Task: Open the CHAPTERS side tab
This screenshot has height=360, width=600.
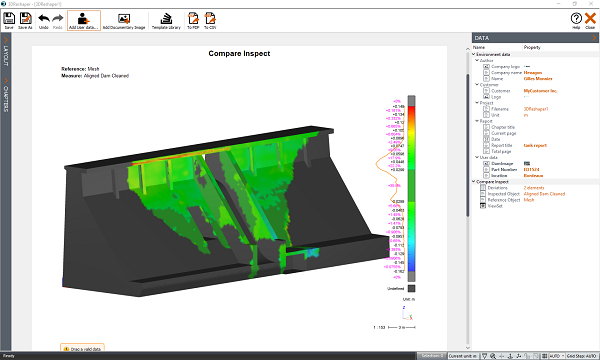Action: (x=5, y=95)
